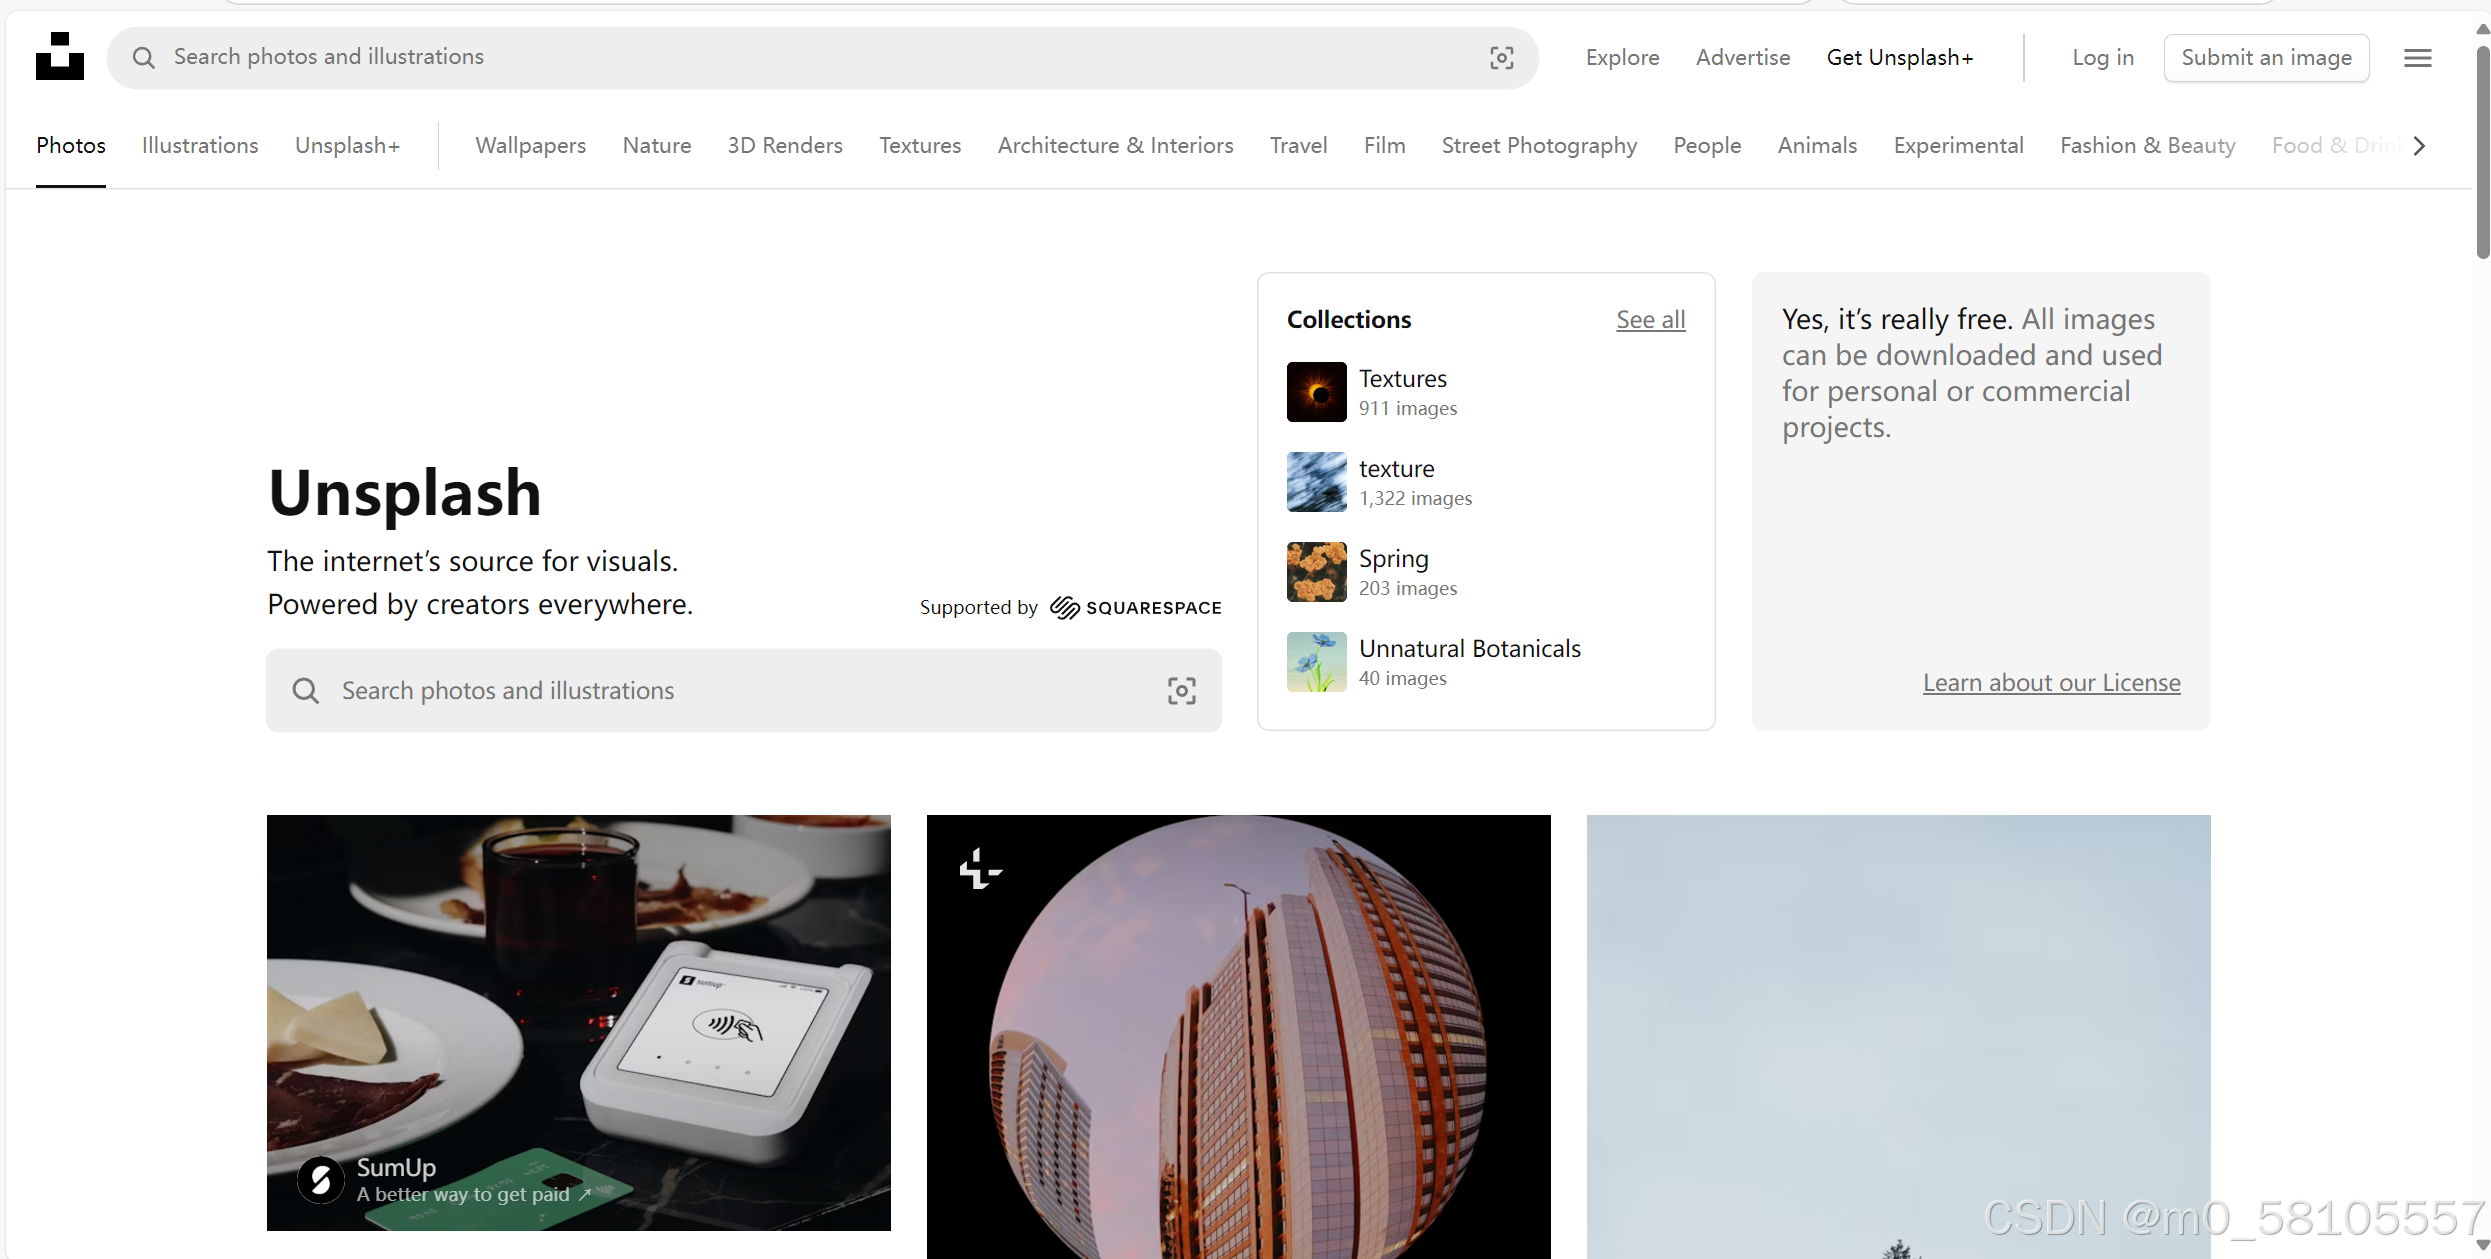The width and height of the screenshot is (2491, 1259).
Task: Click the page vertical scrollbar thumb
Action: pos(2482,150)
